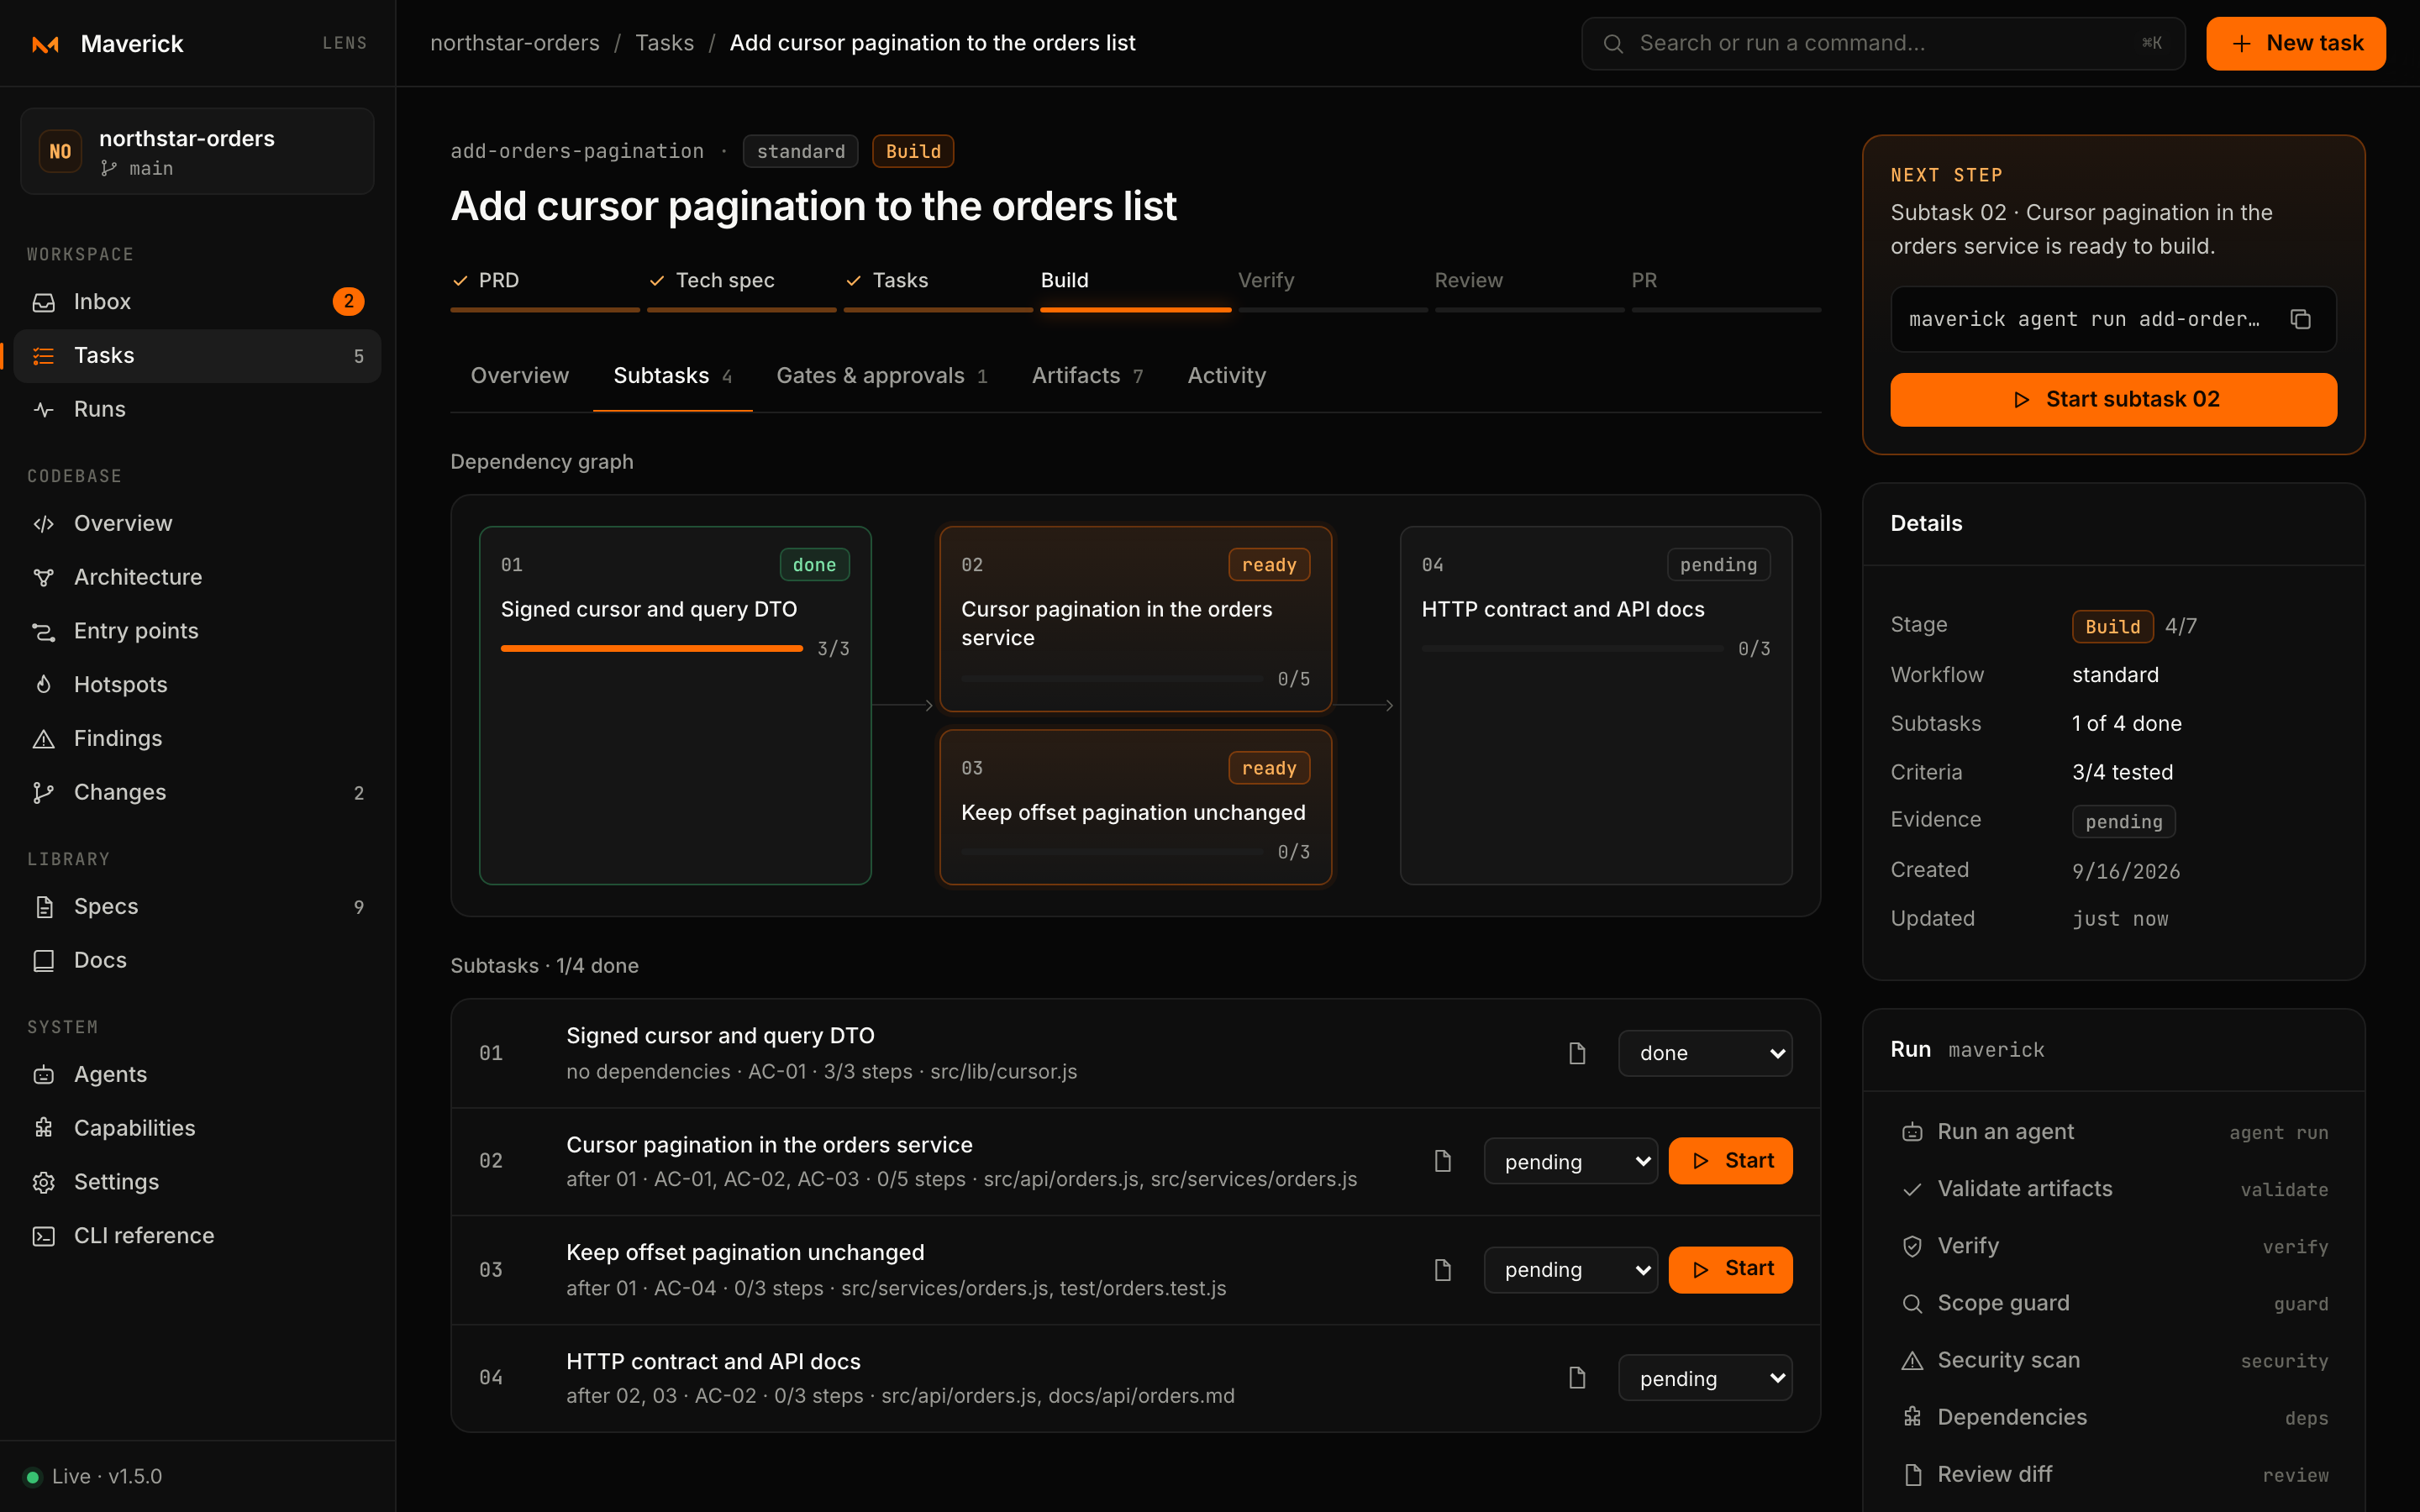Open the Gates & approvals tab
2420x1512 pixels.
[881, 376]
